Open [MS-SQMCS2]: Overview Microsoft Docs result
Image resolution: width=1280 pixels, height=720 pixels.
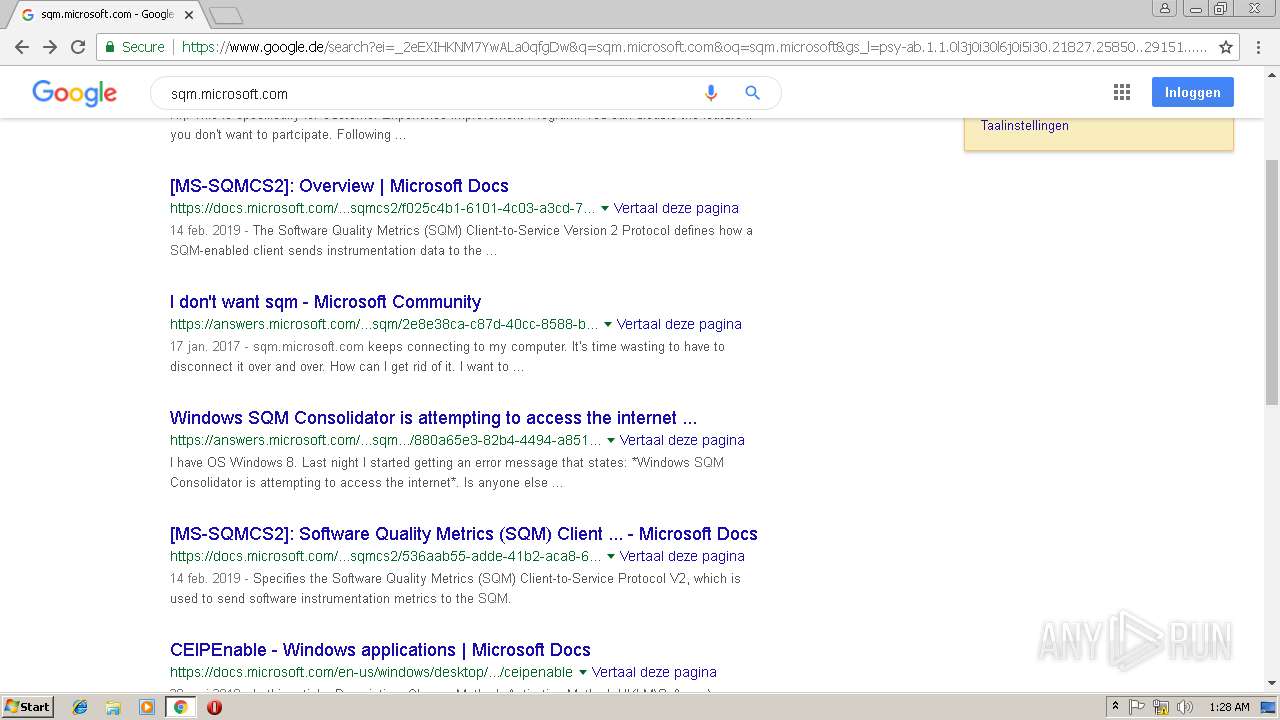pos(339,186)
